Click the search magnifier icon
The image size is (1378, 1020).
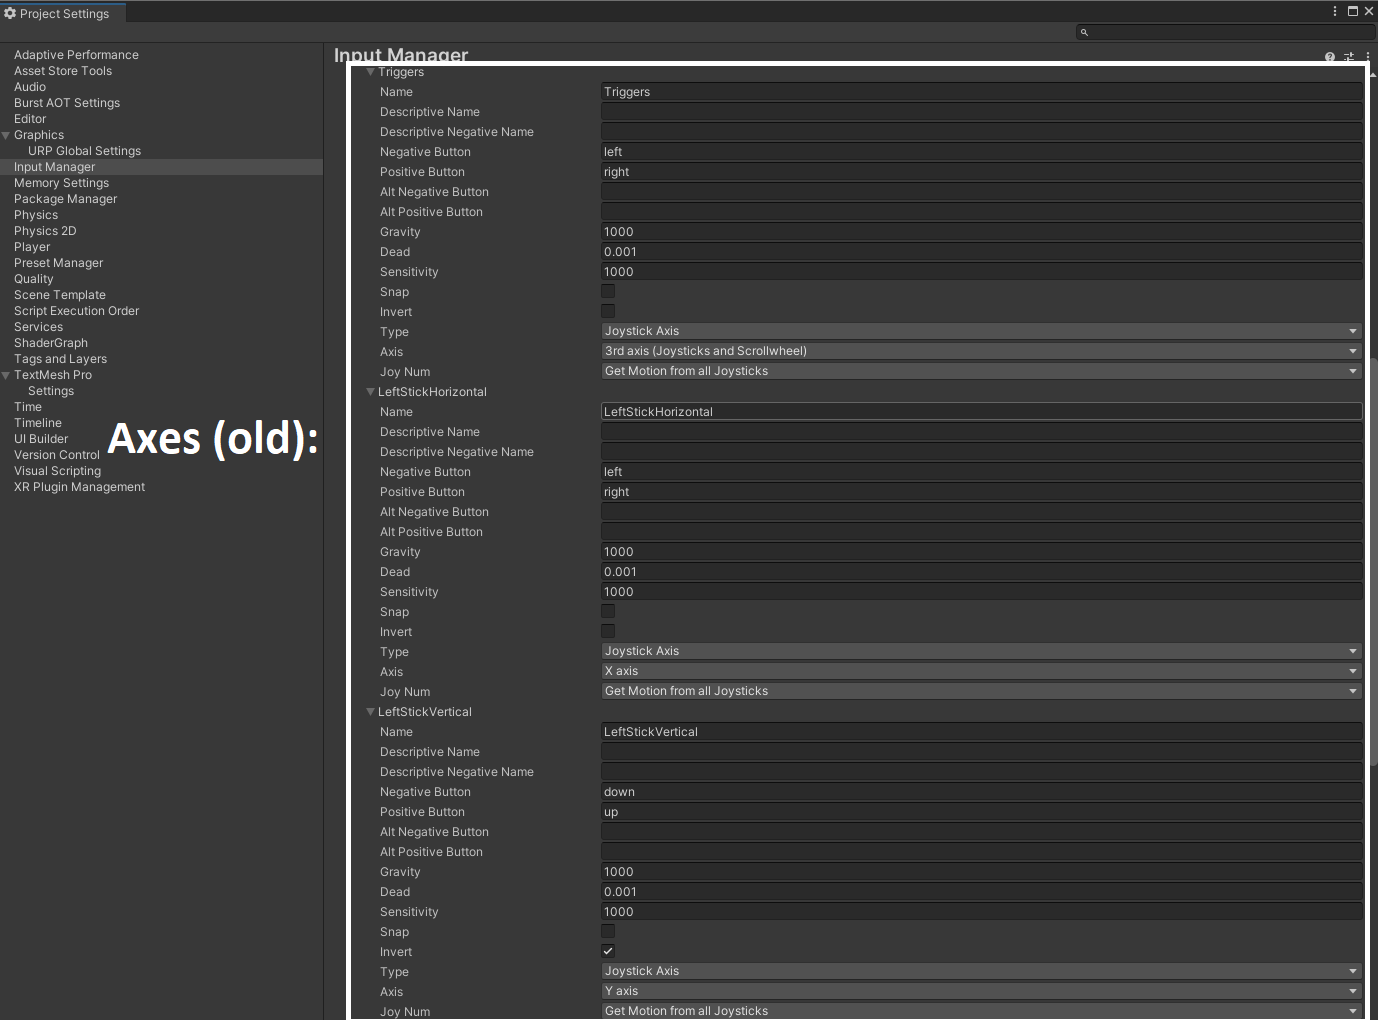pyautogui.click(x=1084, y=32)
